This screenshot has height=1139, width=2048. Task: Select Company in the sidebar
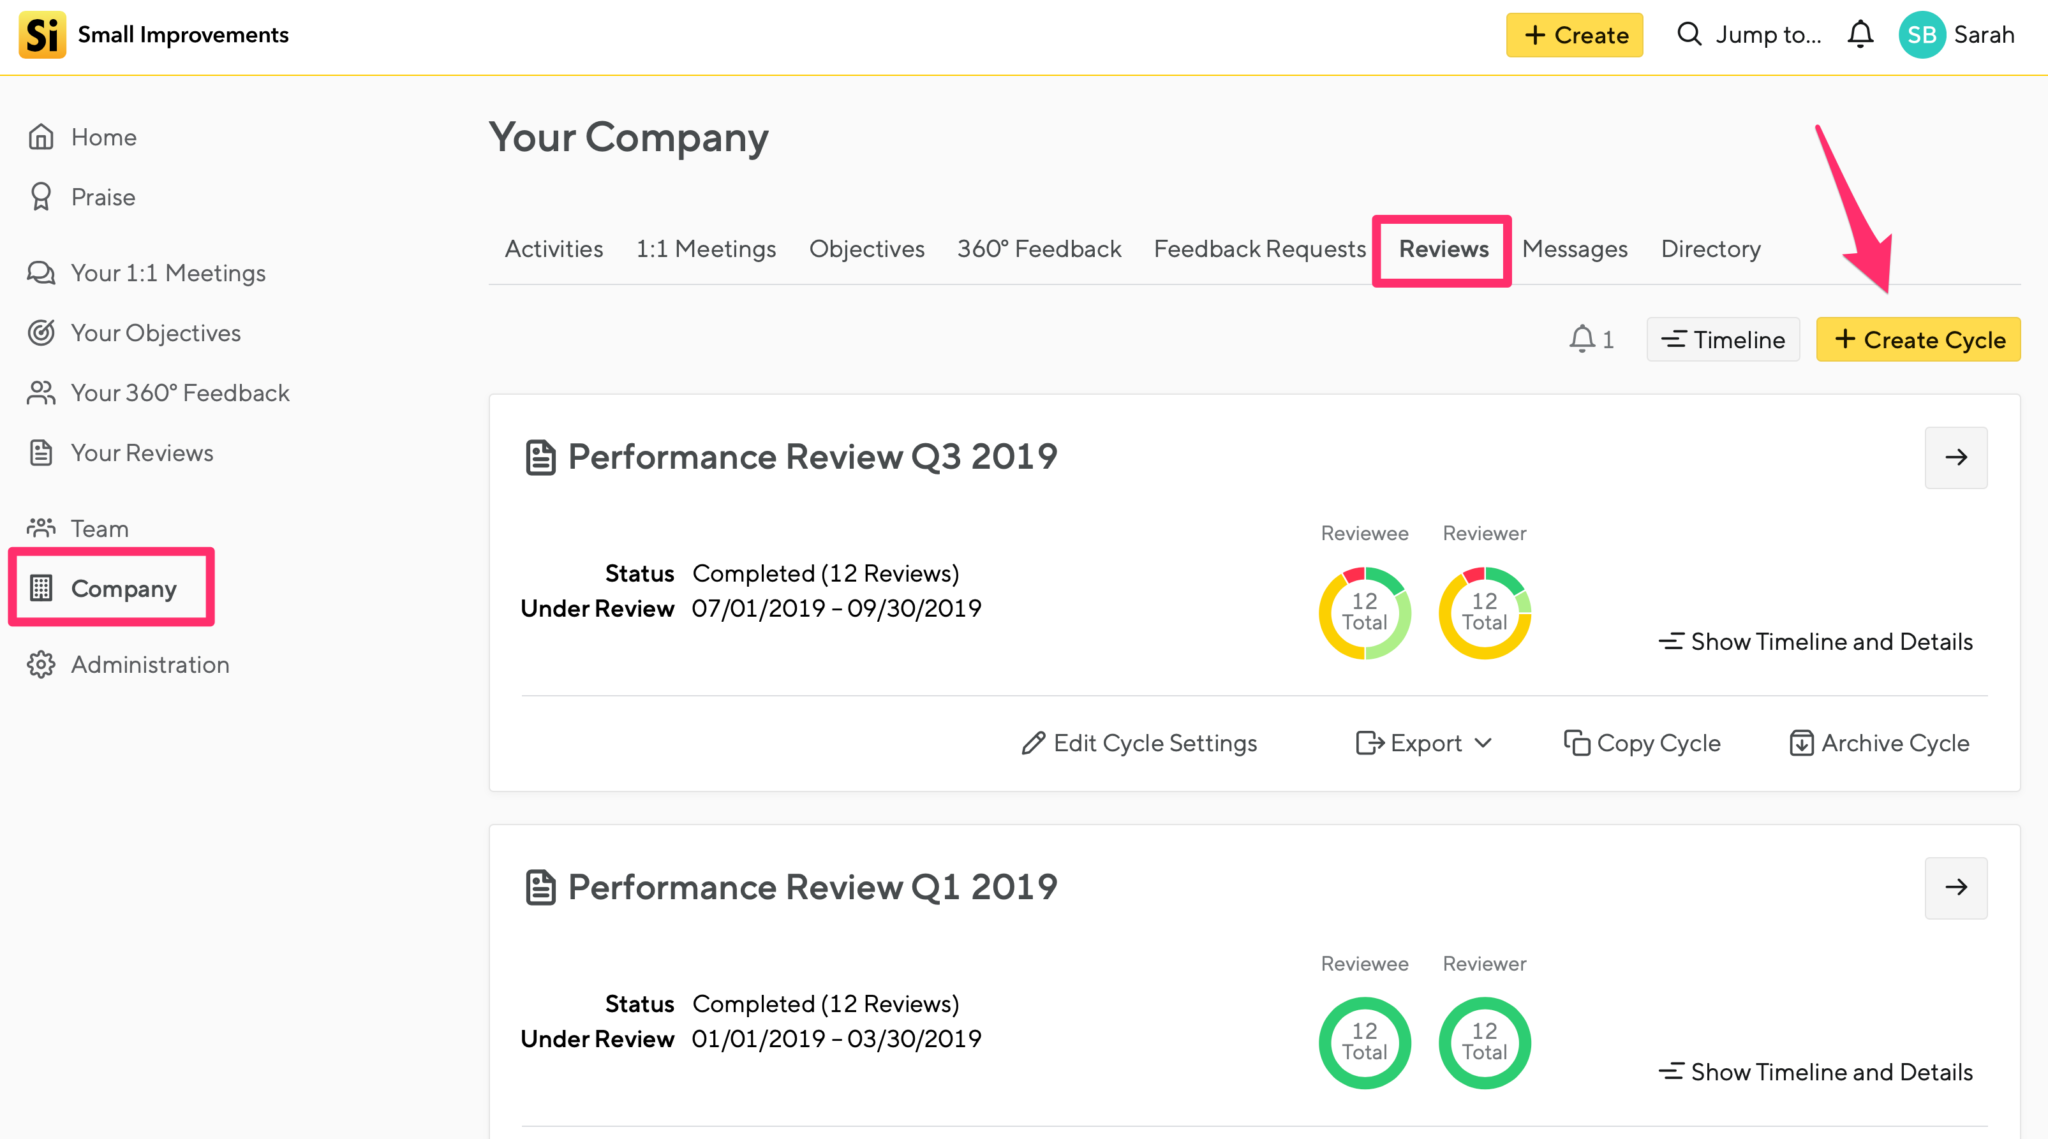[122, 588]
